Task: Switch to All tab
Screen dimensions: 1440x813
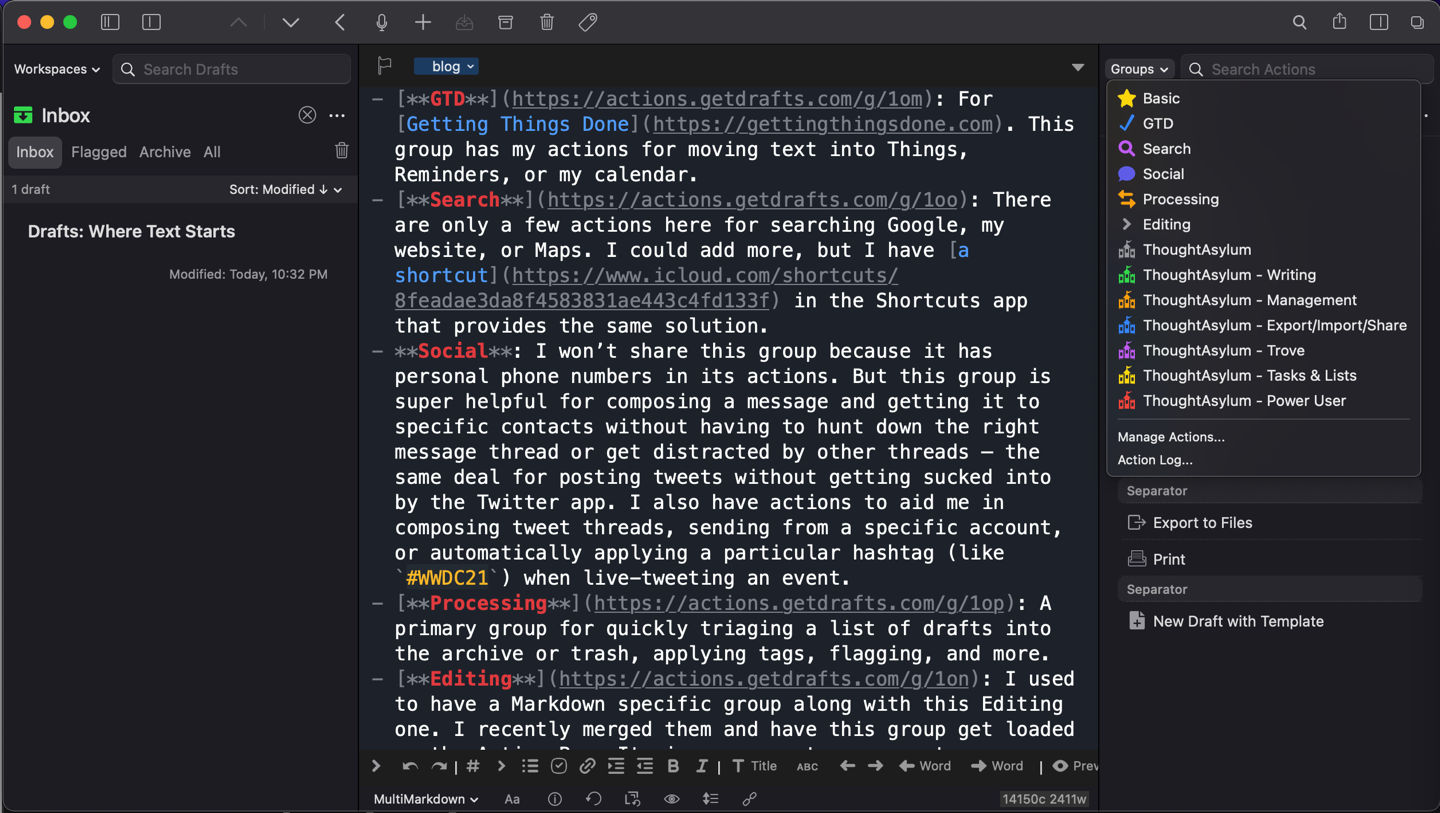Action: coord(212,152)
